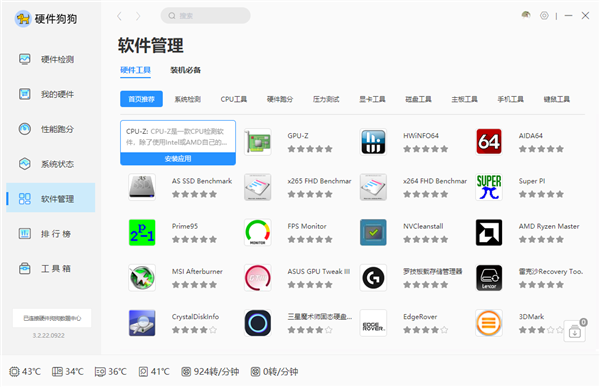Open the FPS Monitor icon
Viewport: 600px width, 387px height.
tap(258, 232)
